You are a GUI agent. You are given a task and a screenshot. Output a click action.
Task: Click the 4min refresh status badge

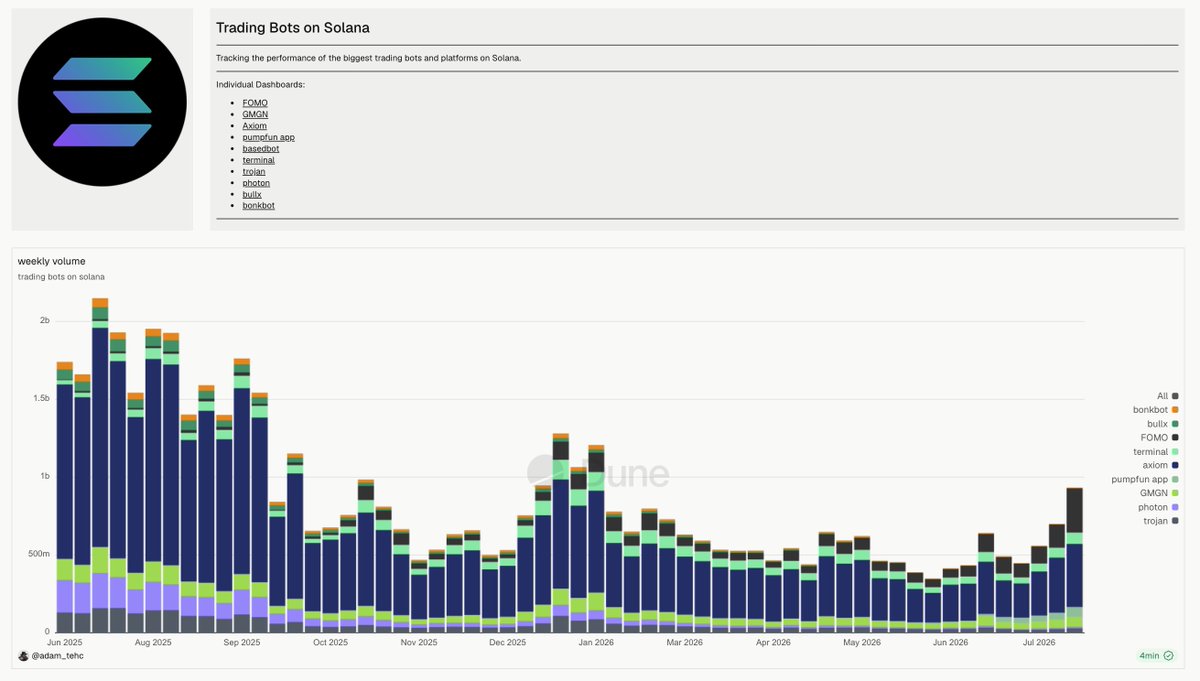(1156, 656)
